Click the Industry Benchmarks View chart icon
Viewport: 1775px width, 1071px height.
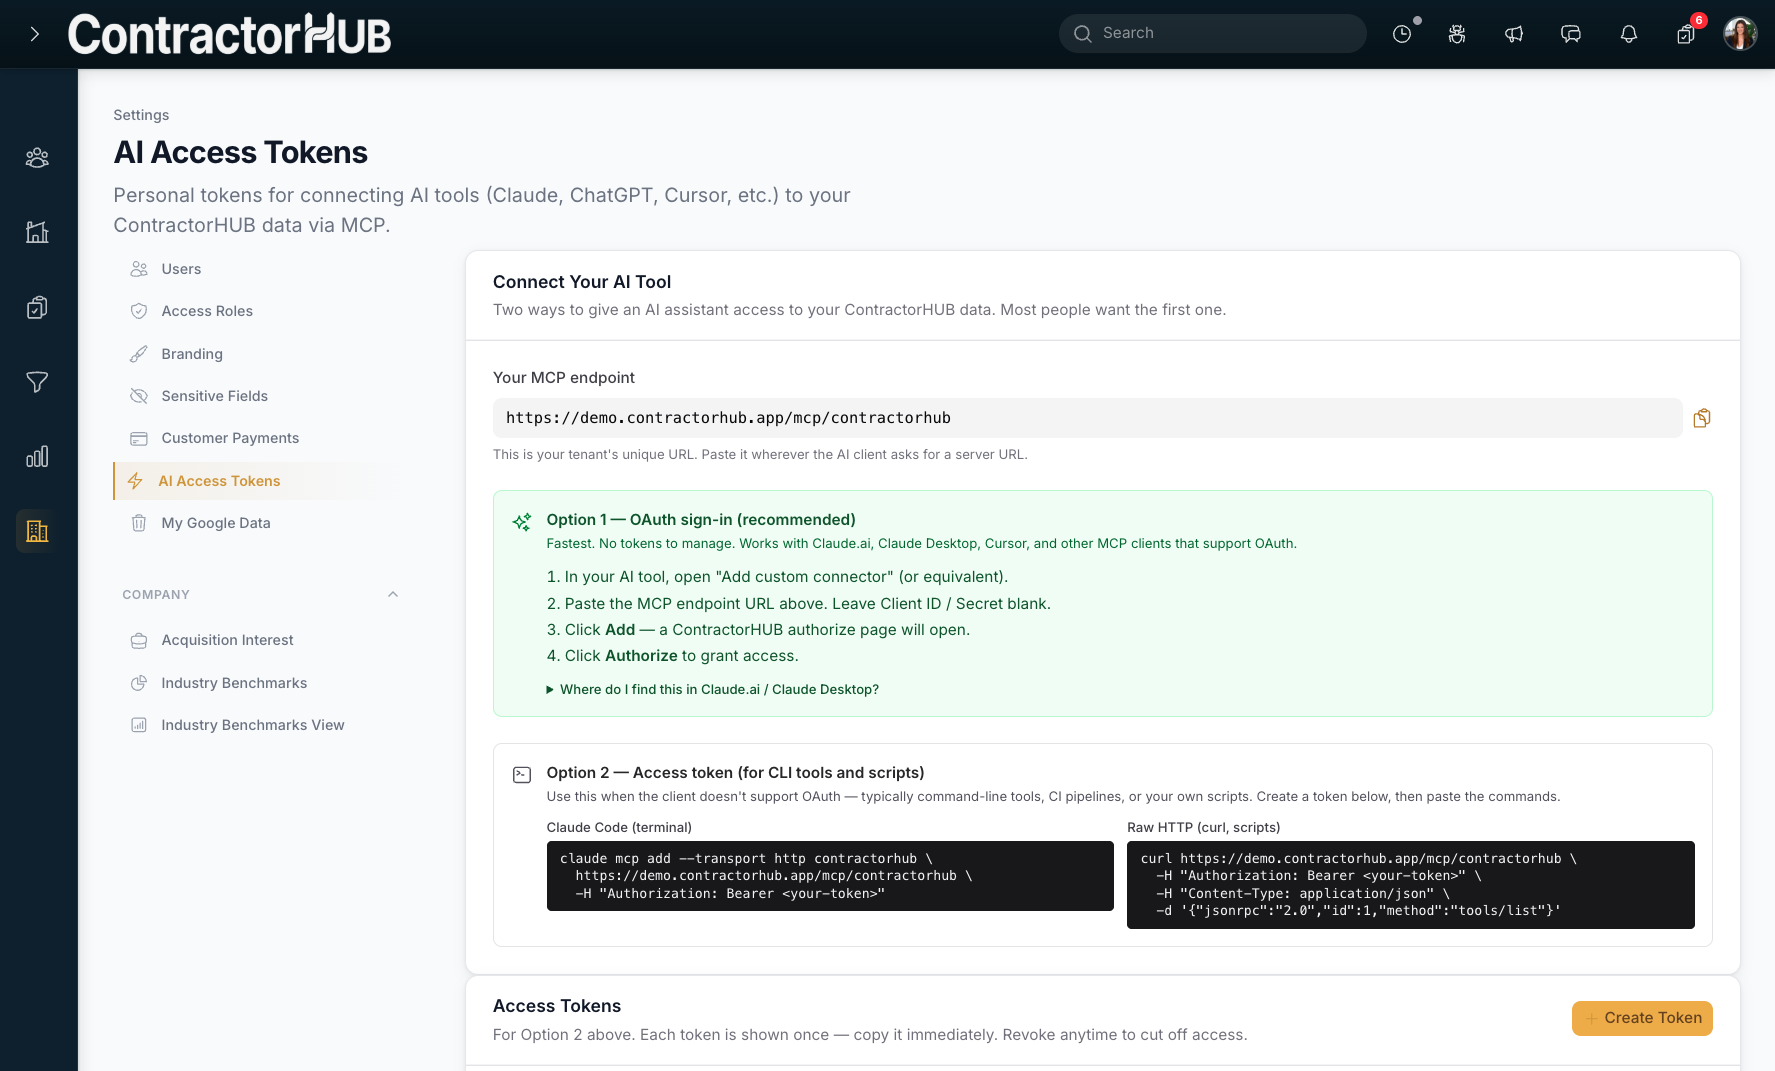139,725
